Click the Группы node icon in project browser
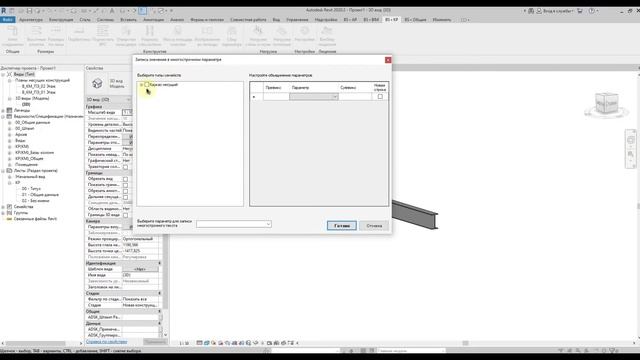The image size is (640, 360). pyautogui.click(x=9, y=213)
